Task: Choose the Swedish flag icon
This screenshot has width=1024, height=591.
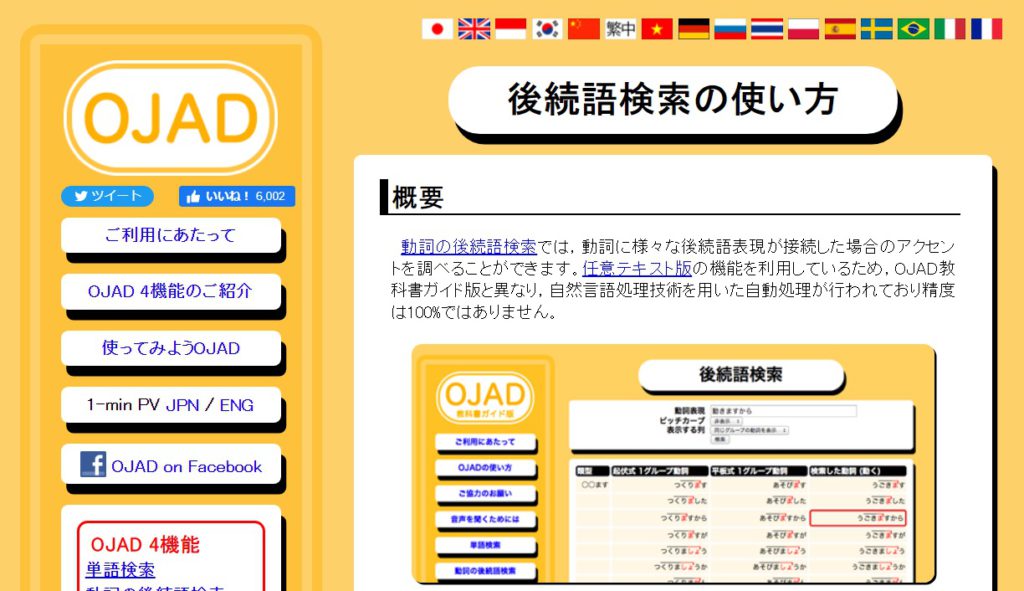Action: click(877, 28)
